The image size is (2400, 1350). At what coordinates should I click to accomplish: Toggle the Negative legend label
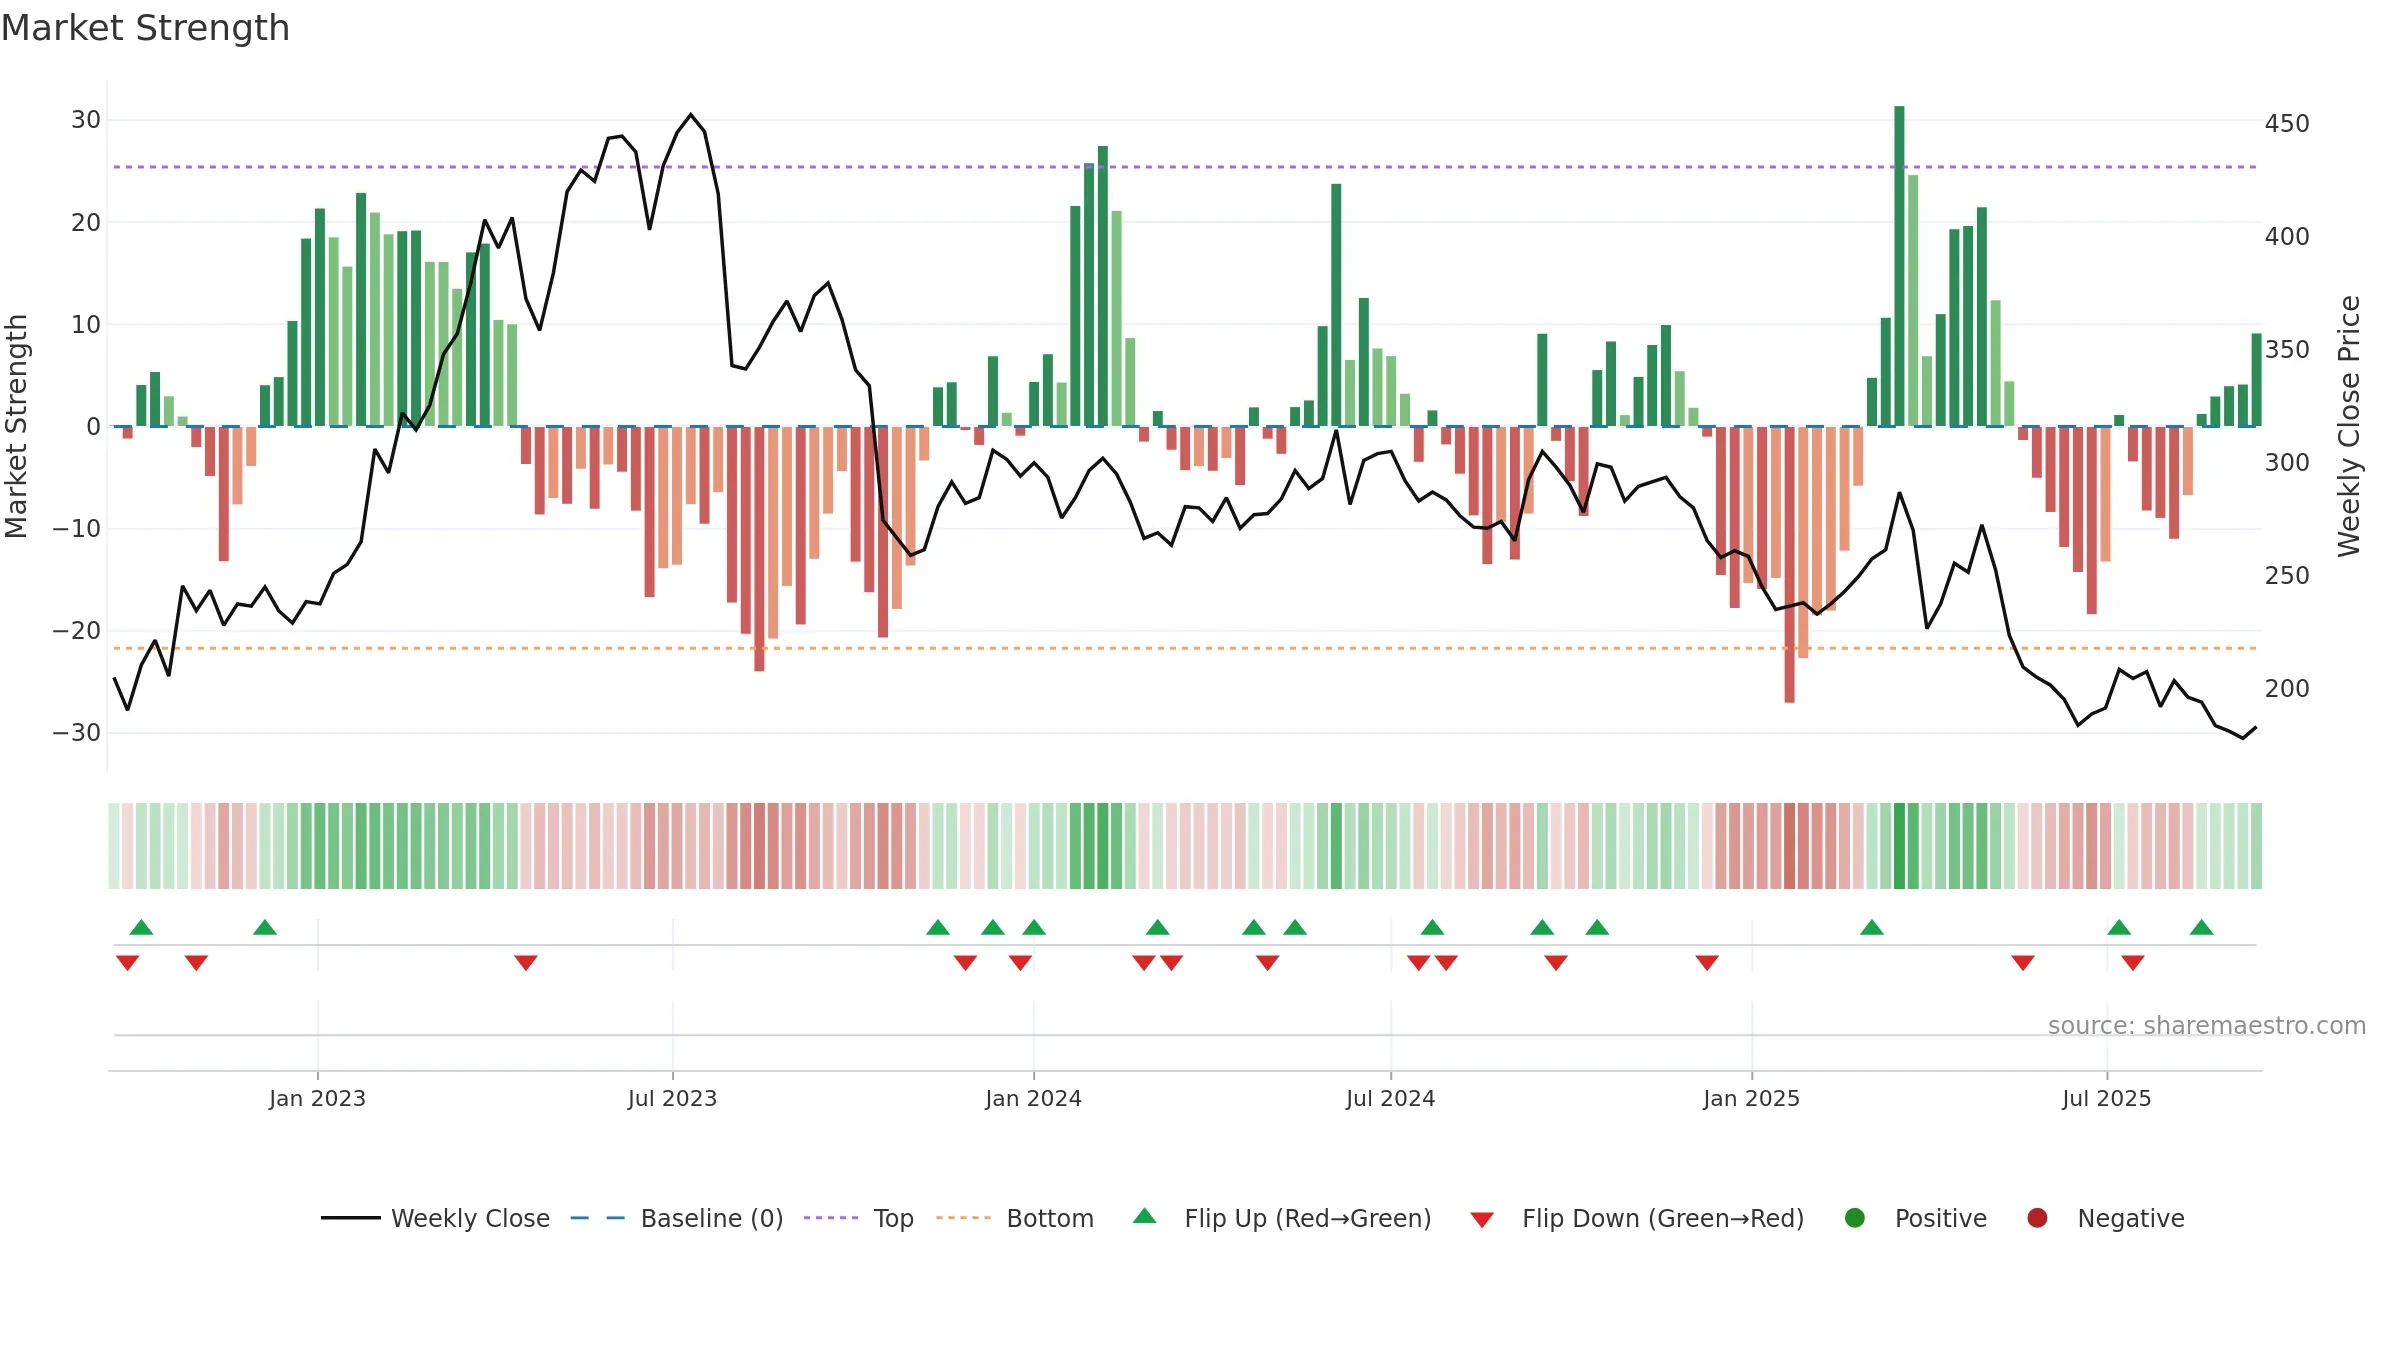[x=2131, y=1219]
